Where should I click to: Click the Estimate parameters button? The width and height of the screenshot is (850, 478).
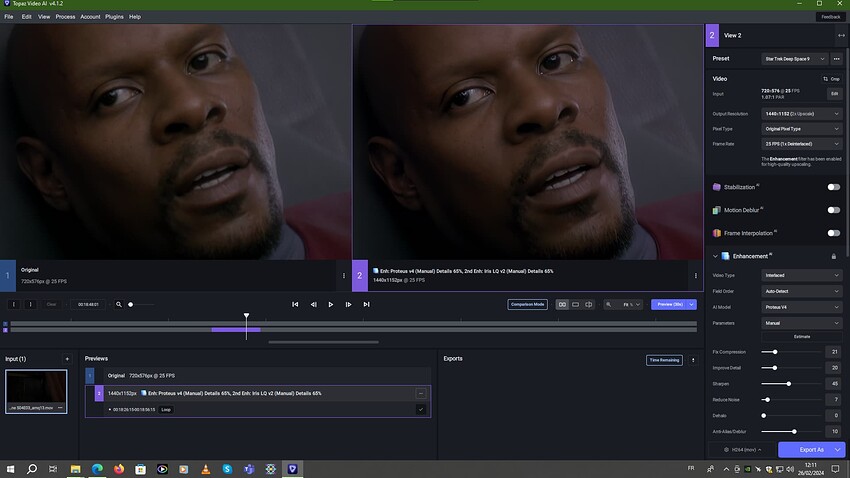802,337
